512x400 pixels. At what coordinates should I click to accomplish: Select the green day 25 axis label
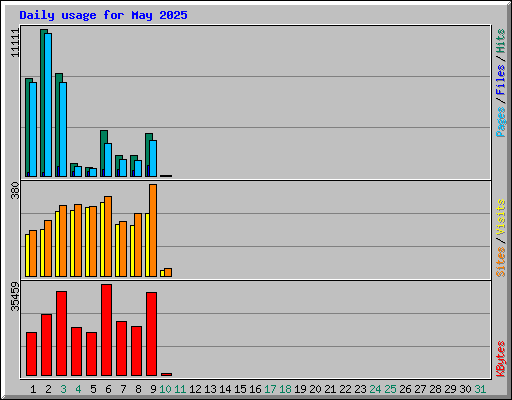pyautogui.click(x=390, y=389)
